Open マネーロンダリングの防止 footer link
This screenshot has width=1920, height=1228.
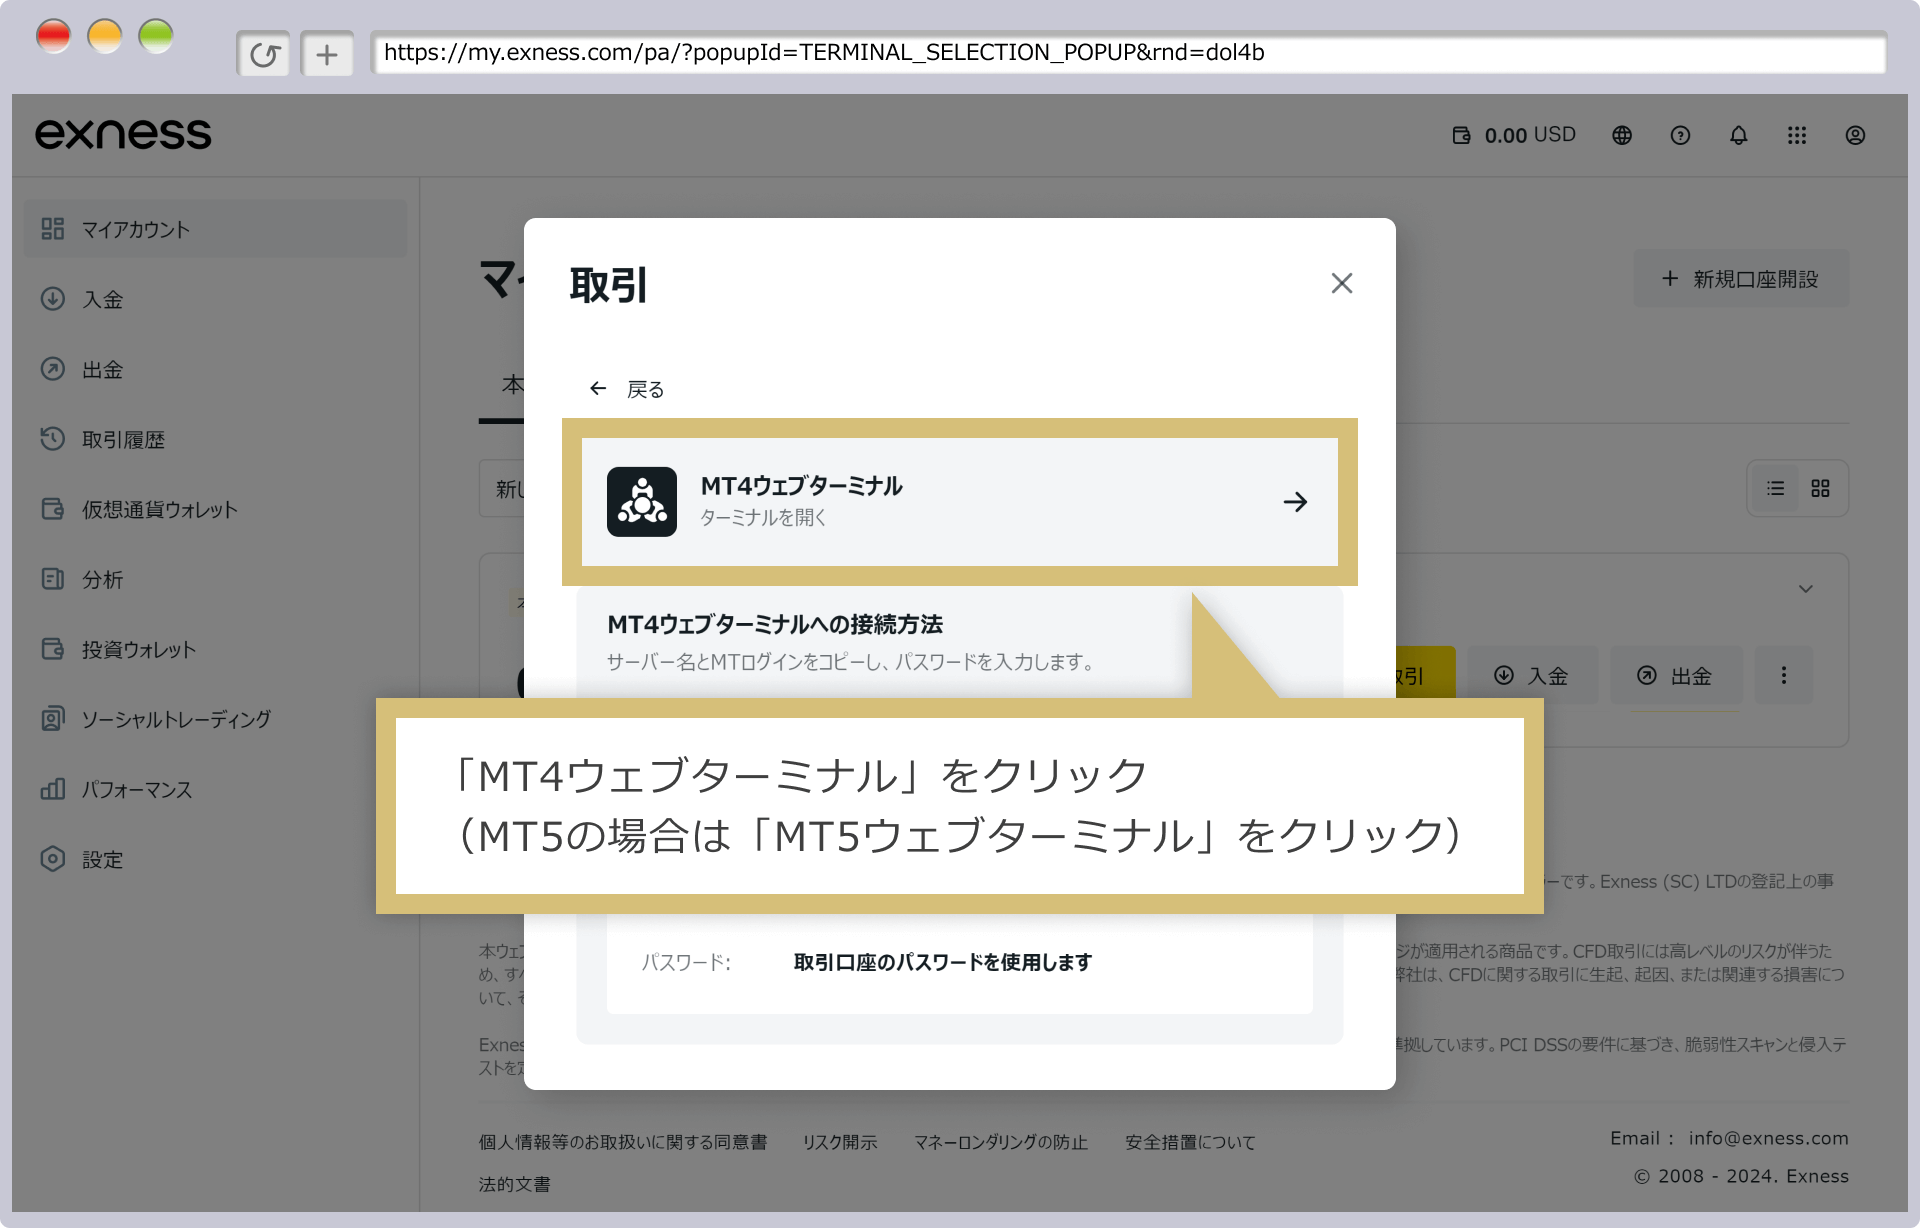click(x=1001, y=1142)
